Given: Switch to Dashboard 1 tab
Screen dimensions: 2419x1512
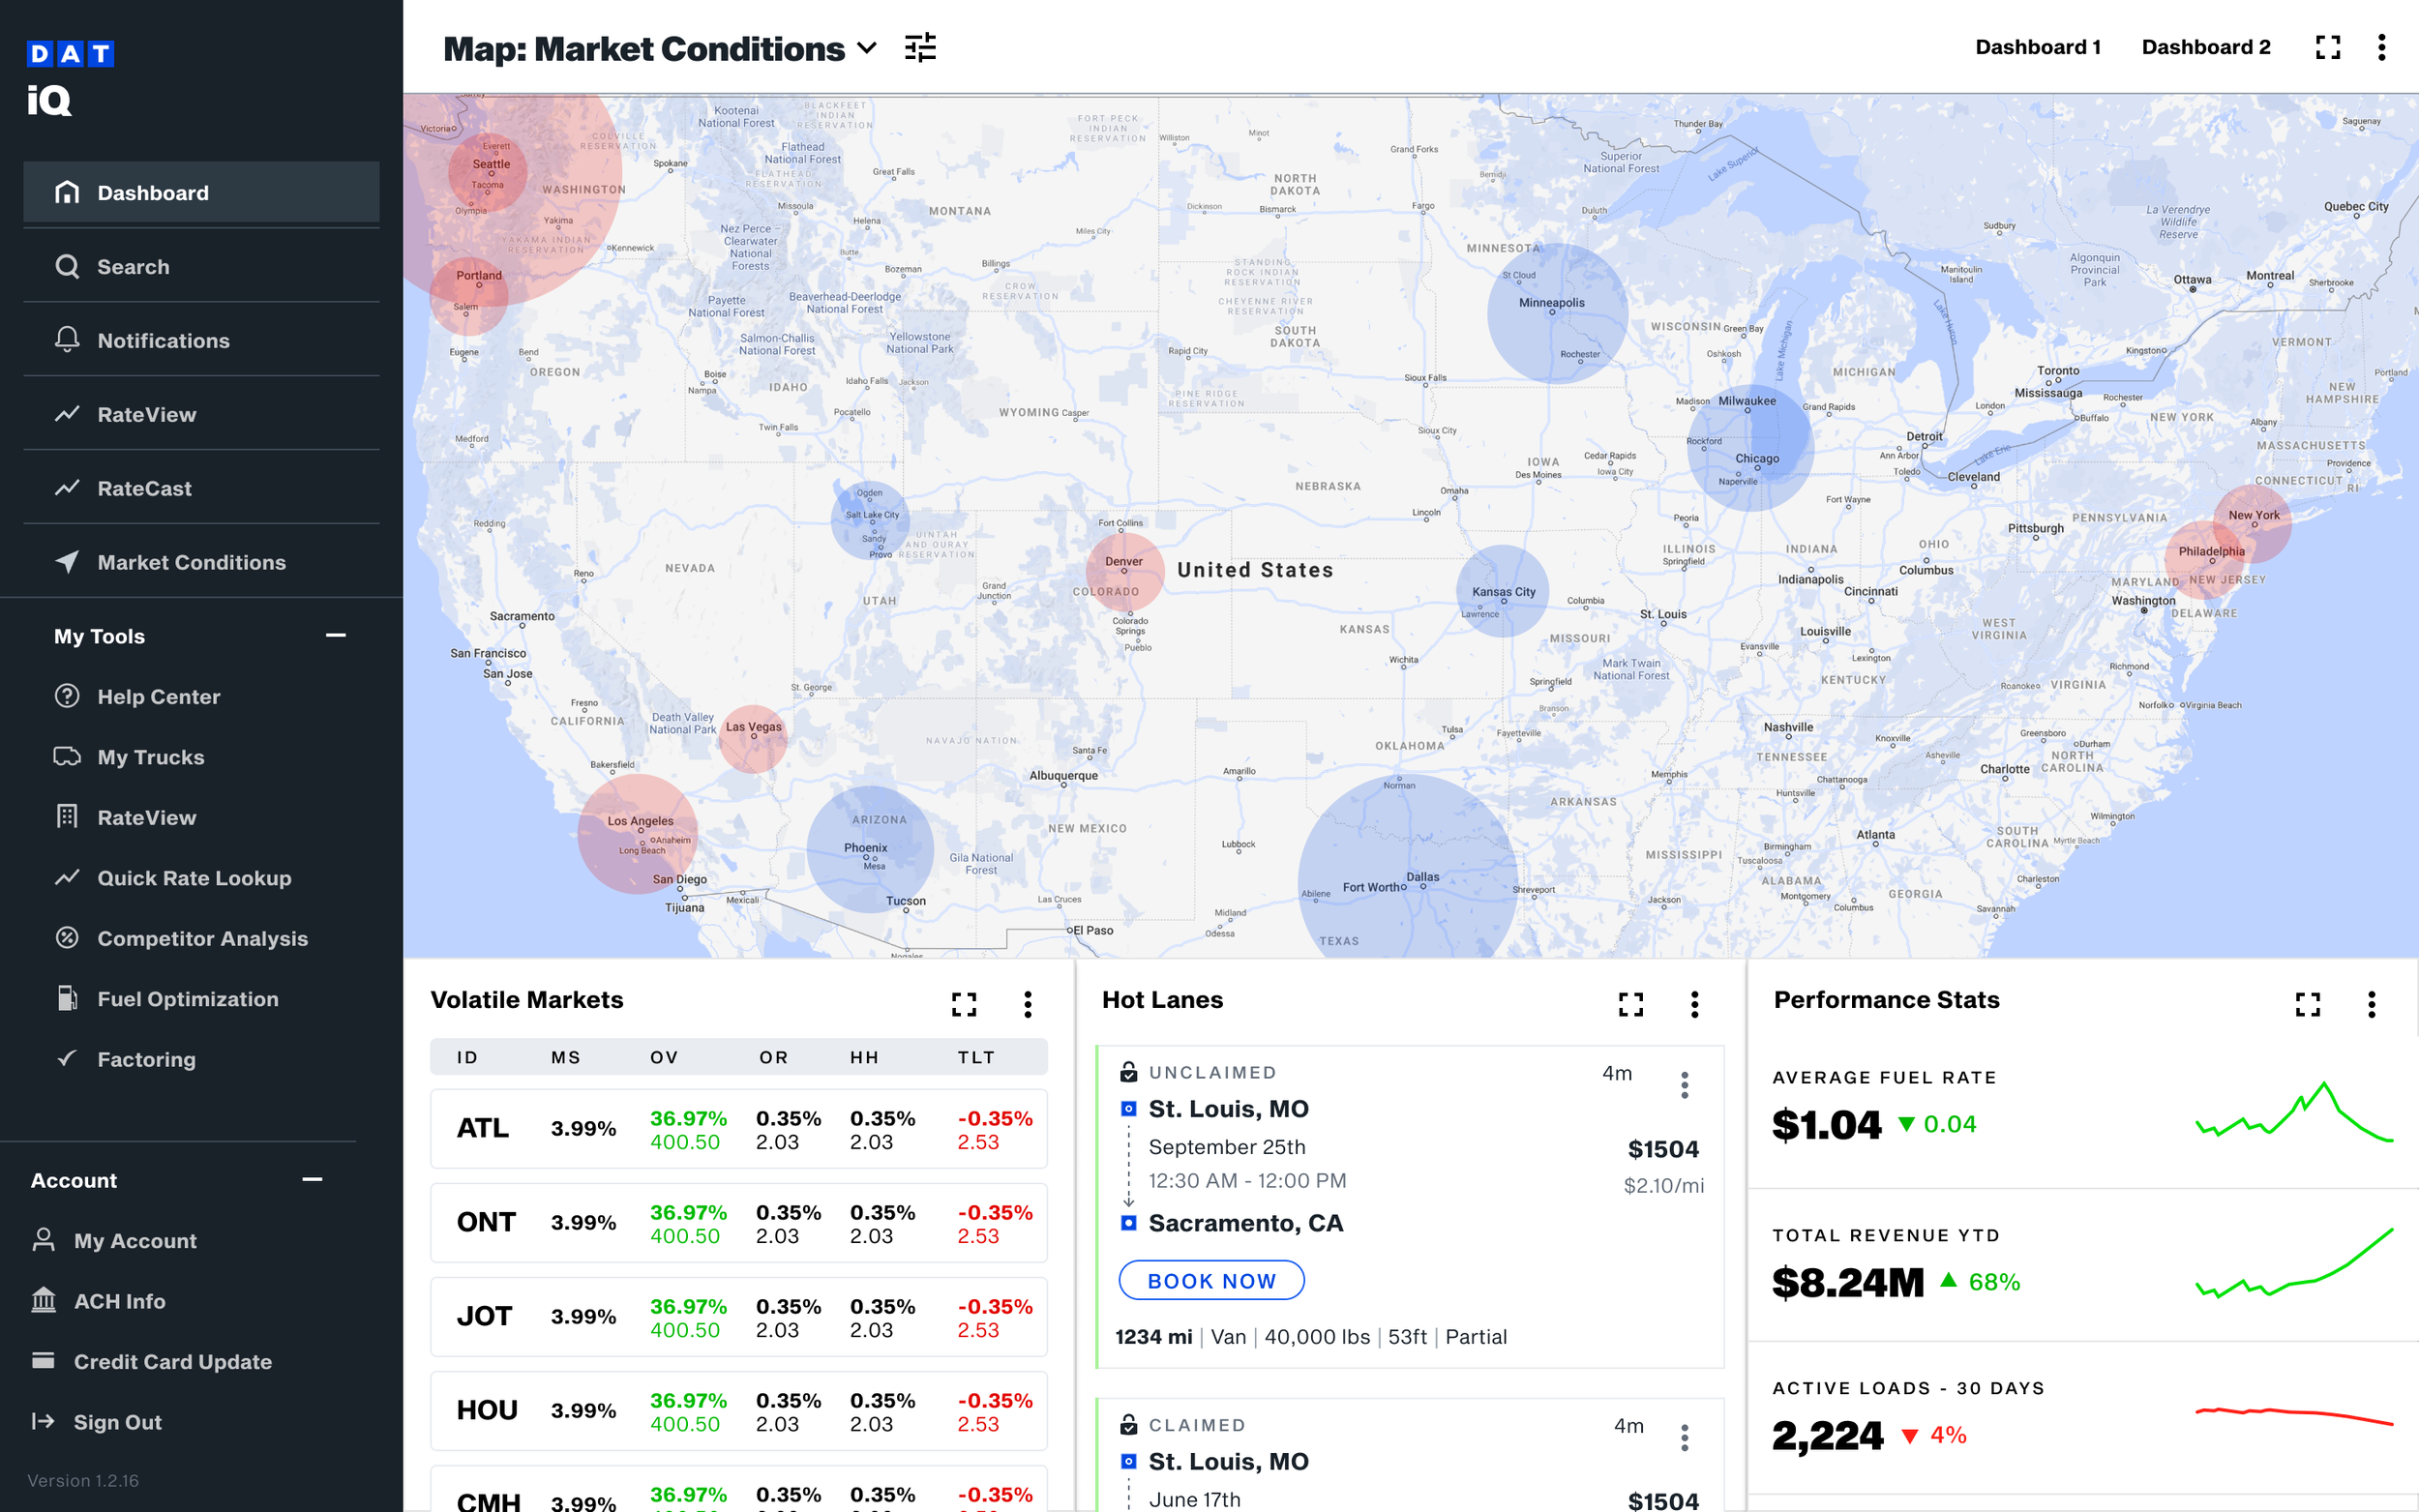Looking at the screenshot, I should pyautogui.click(x=2037, y=48).
